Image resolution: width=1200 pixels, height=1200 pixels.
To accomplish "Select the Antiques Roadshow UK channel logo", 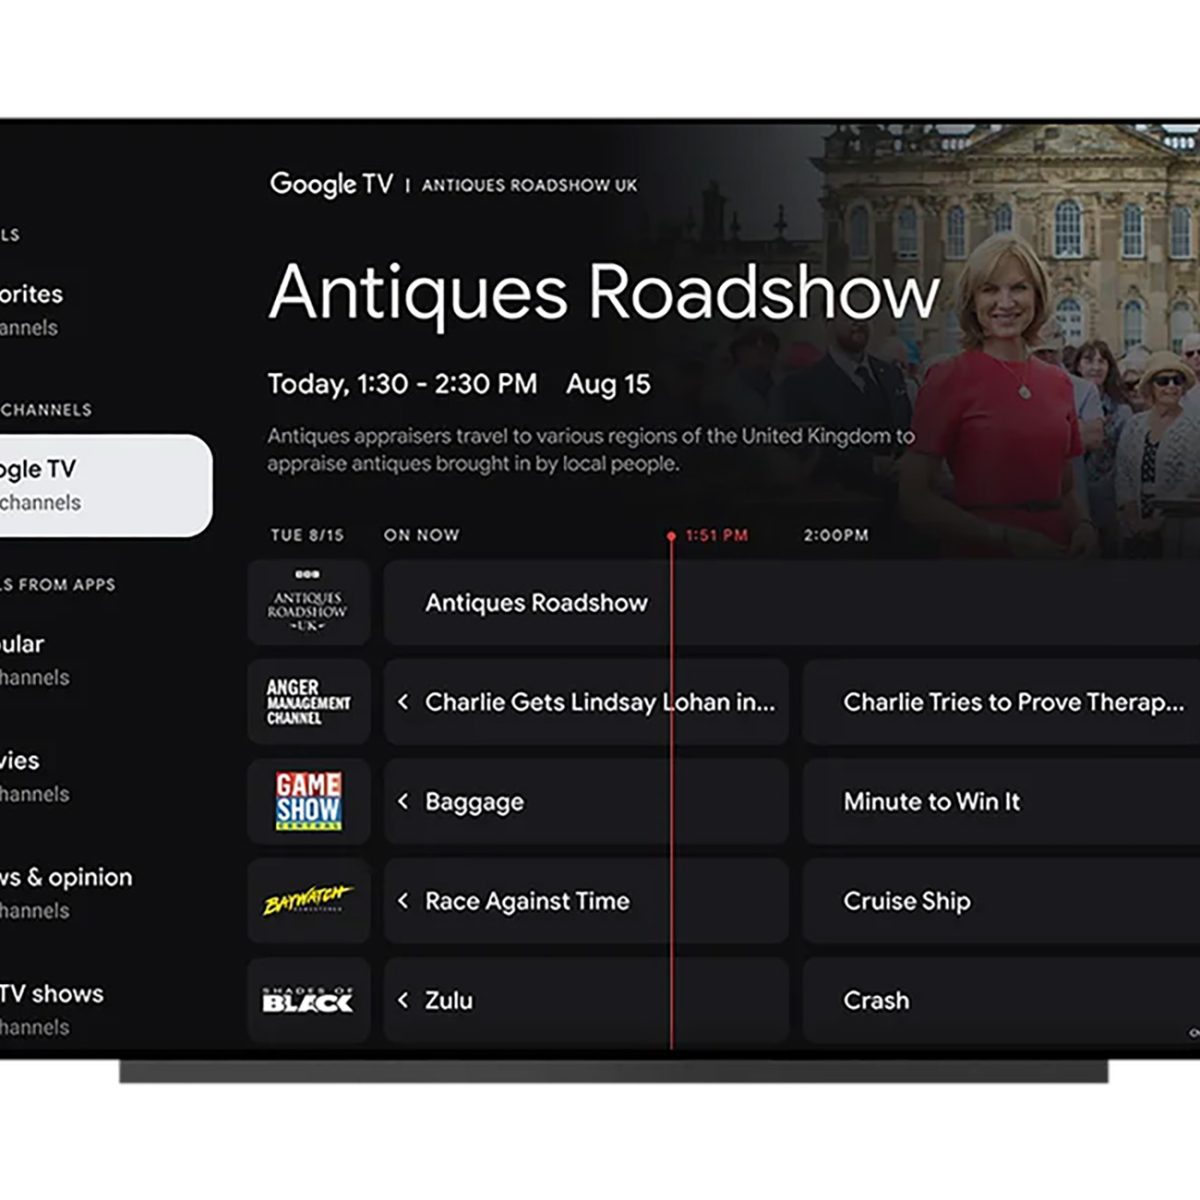I will click(x=308, y=603).
